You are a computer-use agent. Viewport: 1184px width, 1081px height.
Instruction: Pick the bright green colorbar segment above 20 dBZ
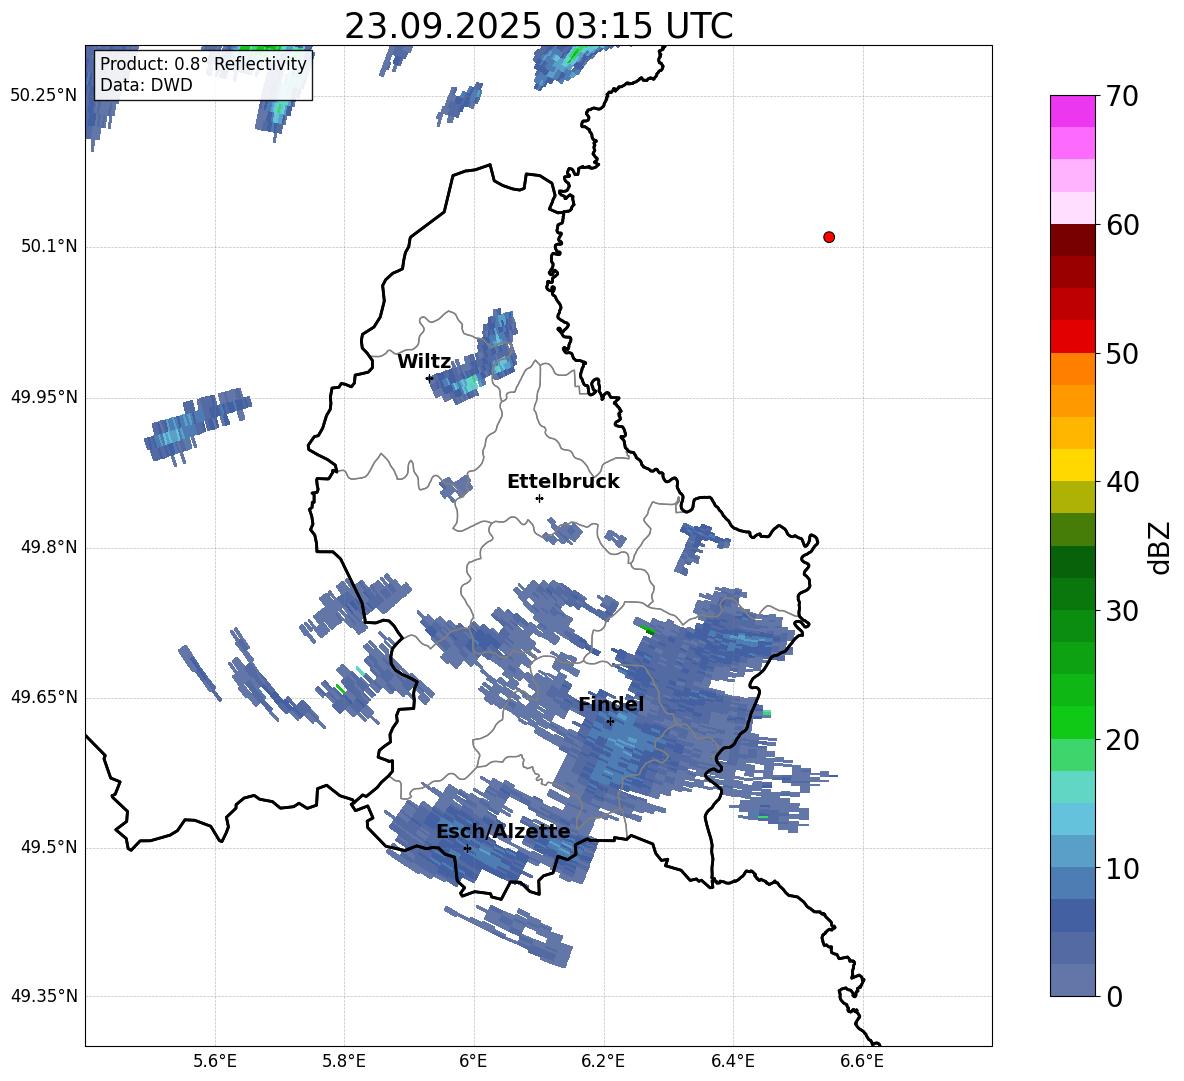coord(1072,722)
